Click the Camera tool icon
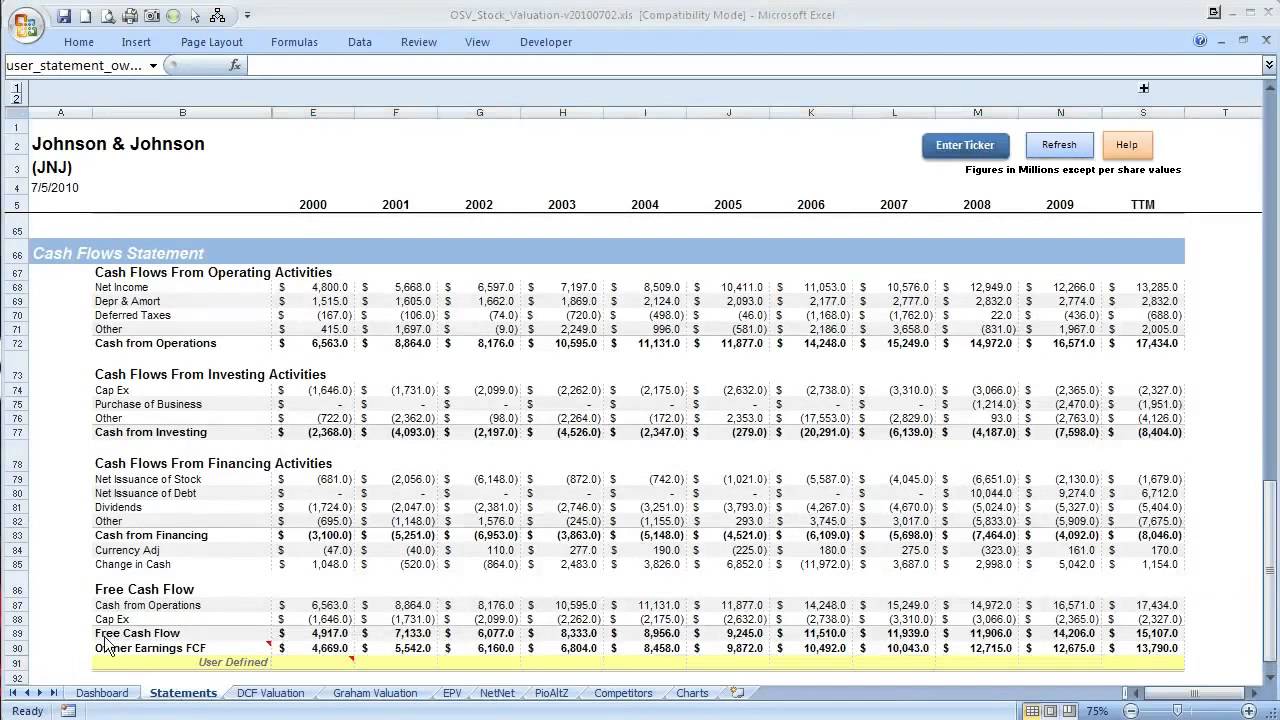Screen dimensions: 1280x720 pyautogui.click(x=152, y=16)
